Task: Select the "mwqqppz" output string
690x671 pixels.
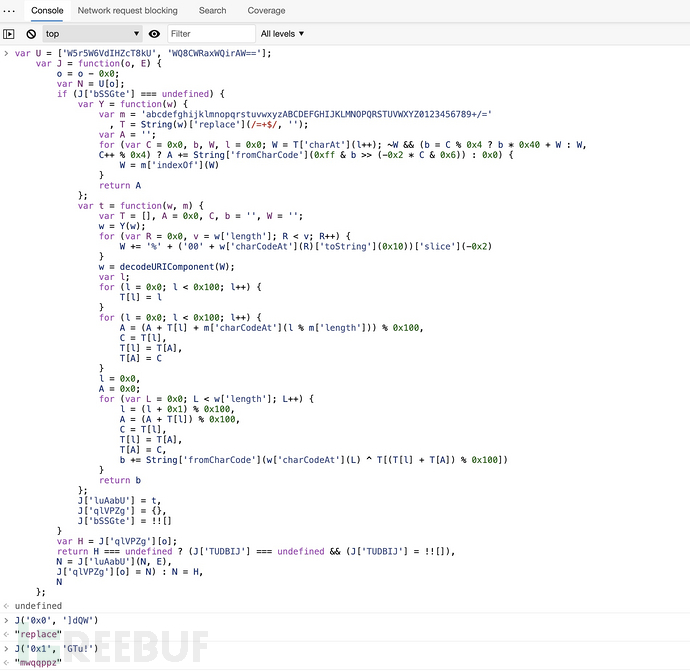Action: tap(39, 662)
